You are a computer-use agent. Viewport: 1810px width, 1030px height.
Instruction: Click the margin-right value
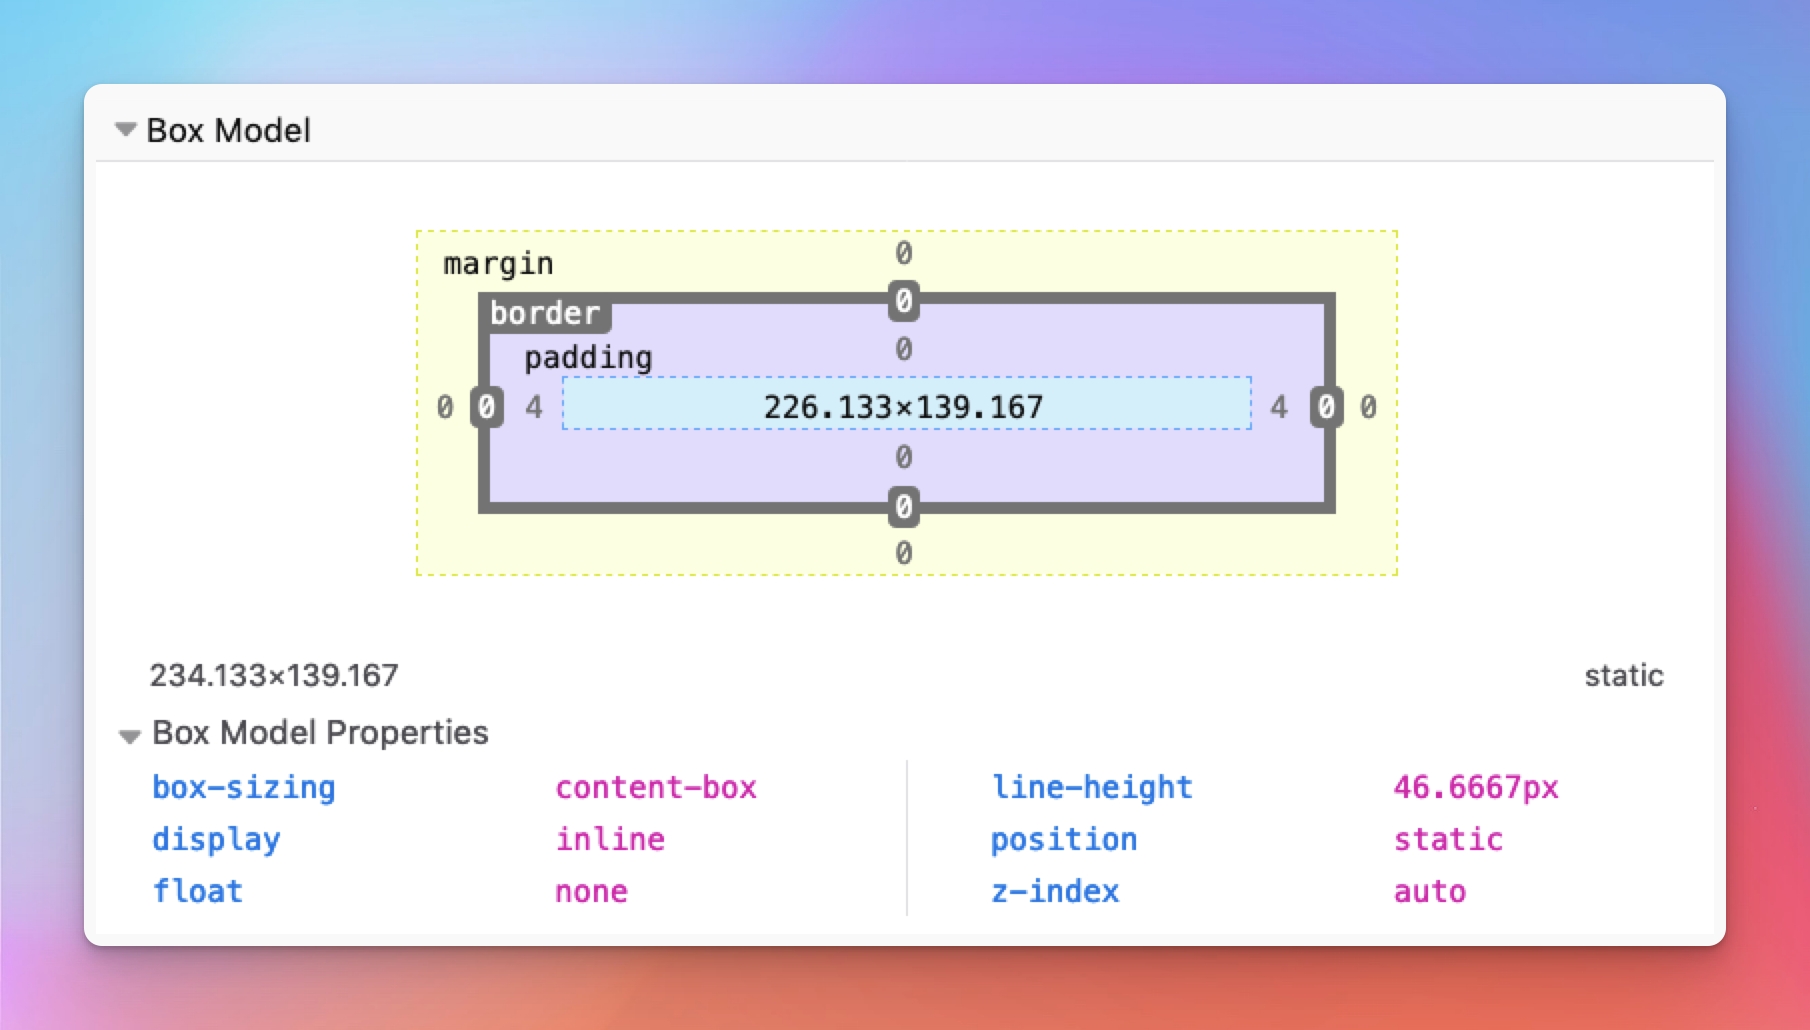pyautogui.click(x=1368, y=407)
